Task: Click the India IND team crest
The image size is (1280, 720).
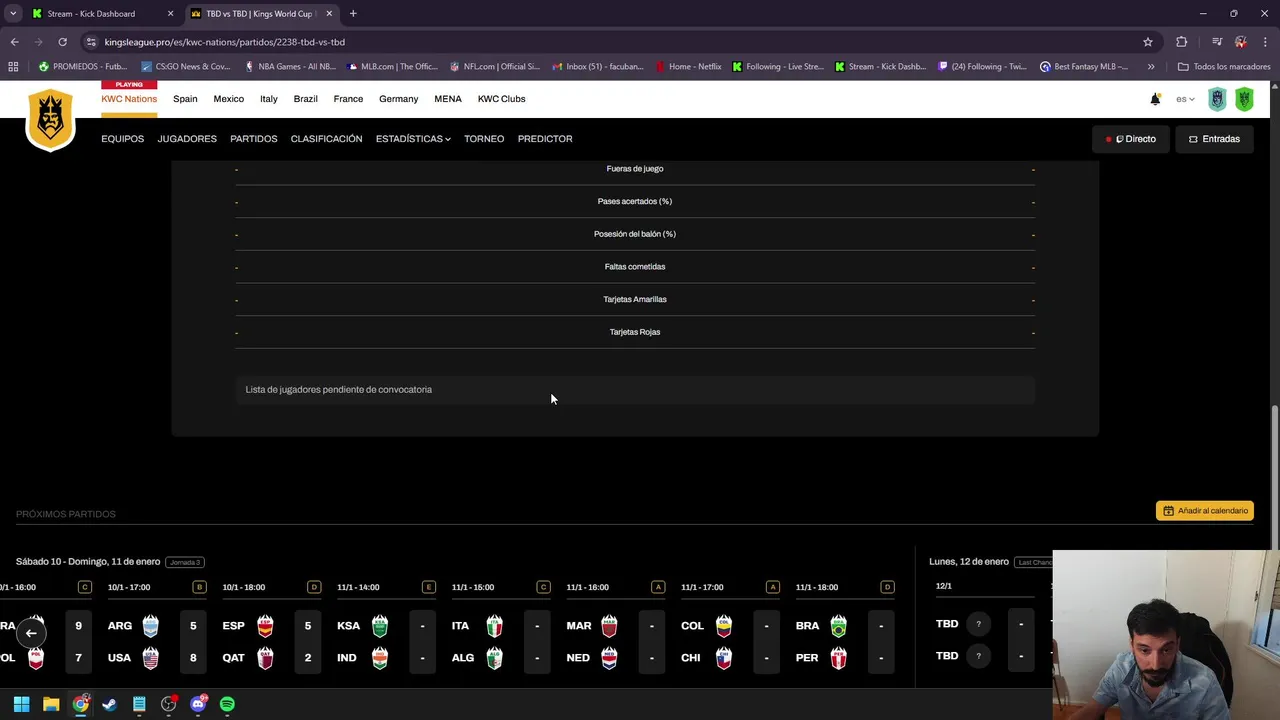Action: click(380, 658)
